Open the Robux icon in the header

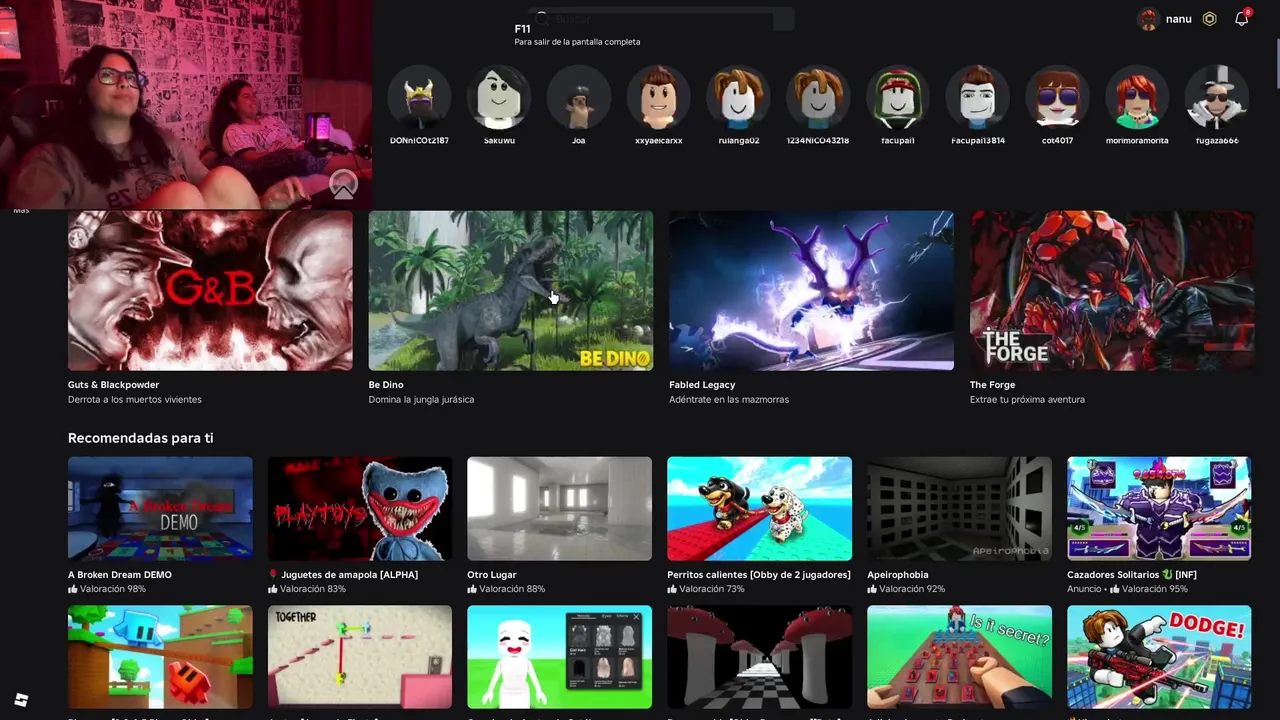click(x=1210, y=19)
